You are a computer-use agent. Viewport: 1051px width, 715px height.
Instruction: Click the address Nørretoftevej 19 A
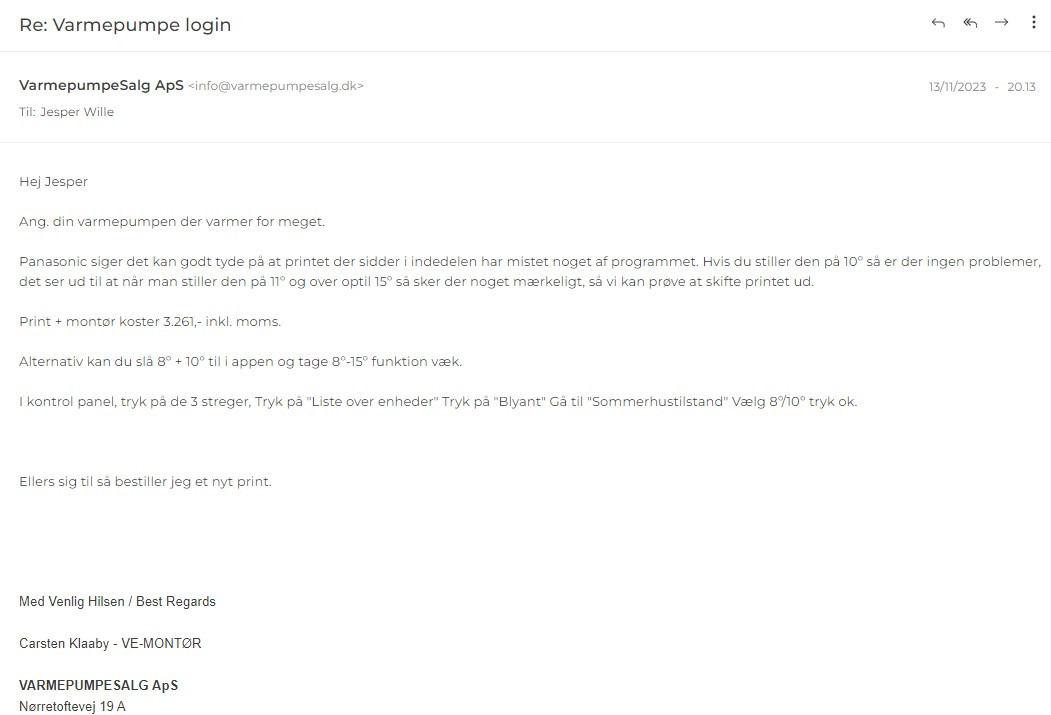click(x=72, y=706)
